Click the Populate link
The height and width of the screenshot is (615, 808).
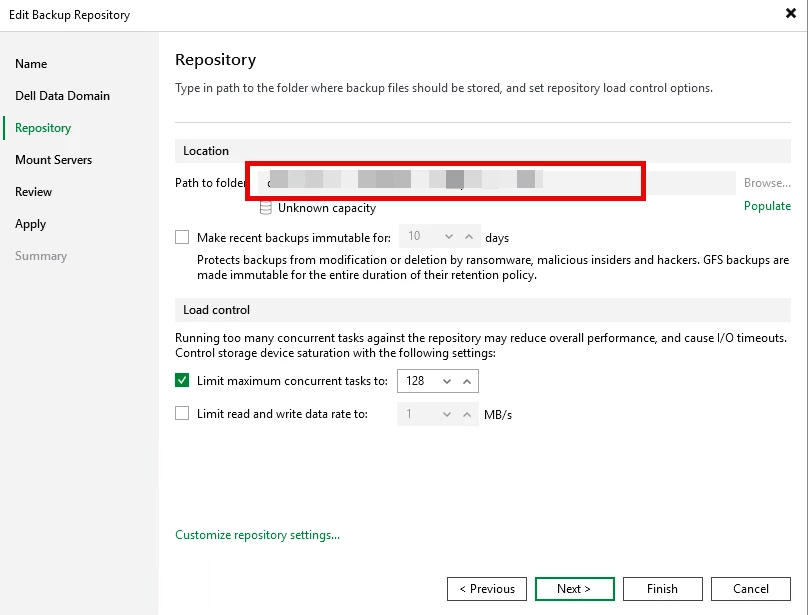click(x=767, y=206)
